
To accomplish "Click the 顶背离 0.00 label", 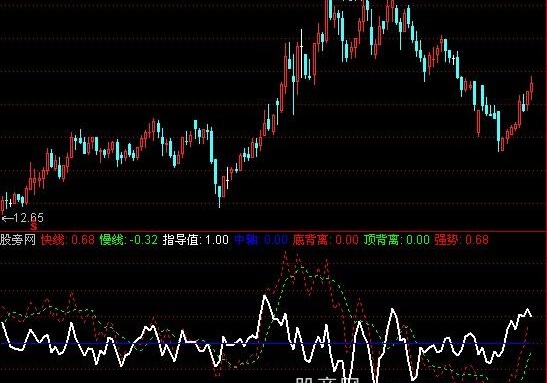I will (397, 240).
